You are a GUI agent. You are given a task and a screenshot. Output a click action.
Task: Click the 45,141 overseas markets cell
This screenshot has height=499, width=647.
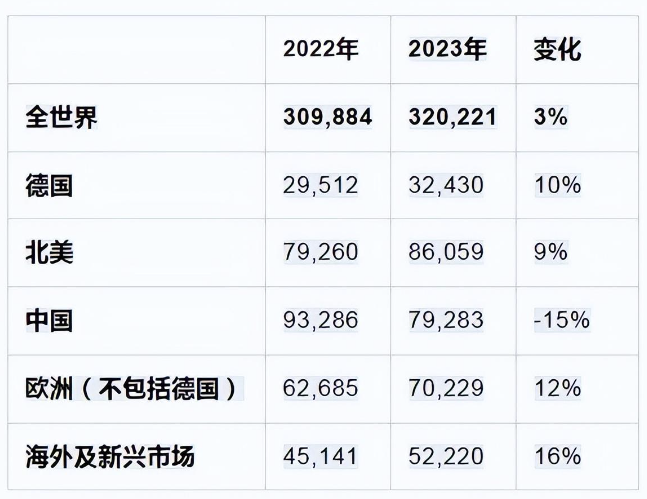click(321, 456)
